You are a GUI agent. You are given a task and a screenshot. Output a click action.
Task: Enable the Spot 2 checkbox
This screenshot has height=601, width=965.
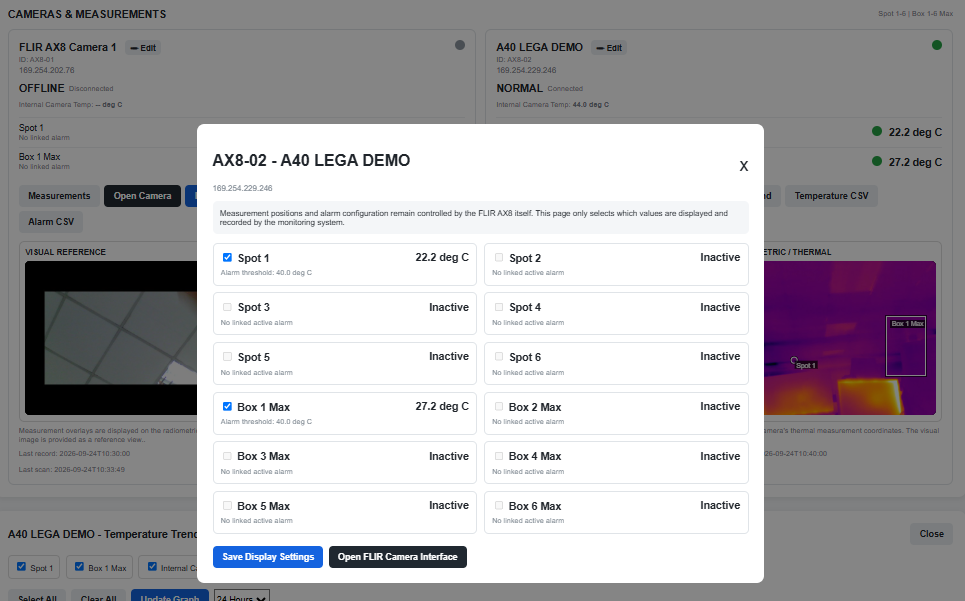(499, 258)
